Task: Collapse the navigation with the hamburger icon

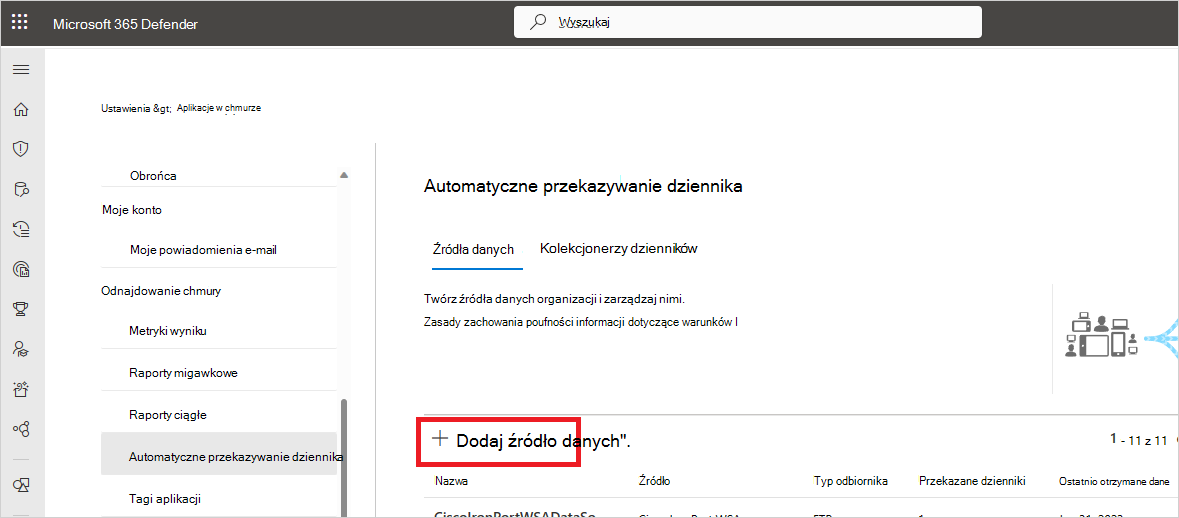Action: coord(21,70)
